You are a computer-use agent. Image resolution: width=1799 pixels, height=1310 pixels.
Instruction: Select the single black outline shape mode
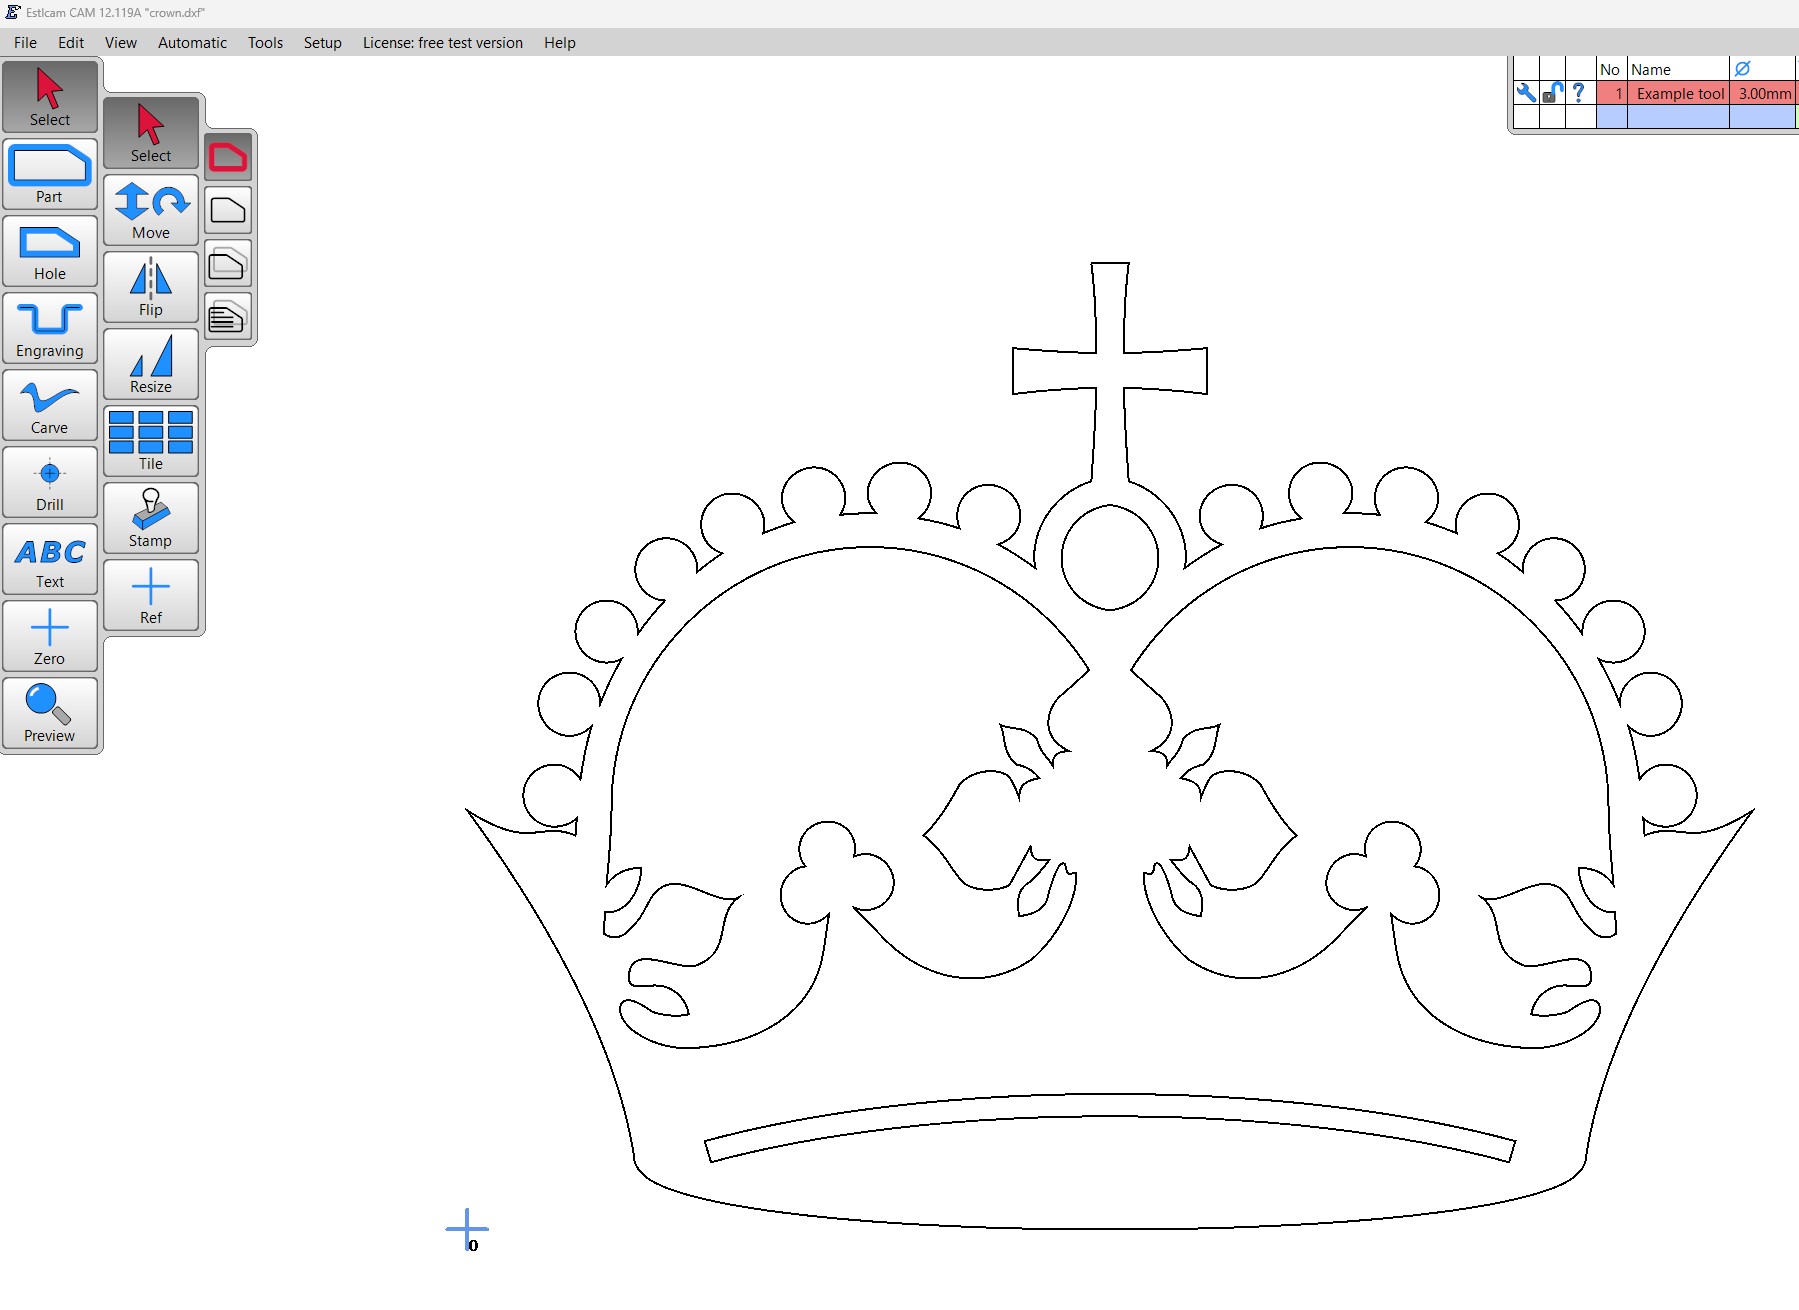point(228,210)
